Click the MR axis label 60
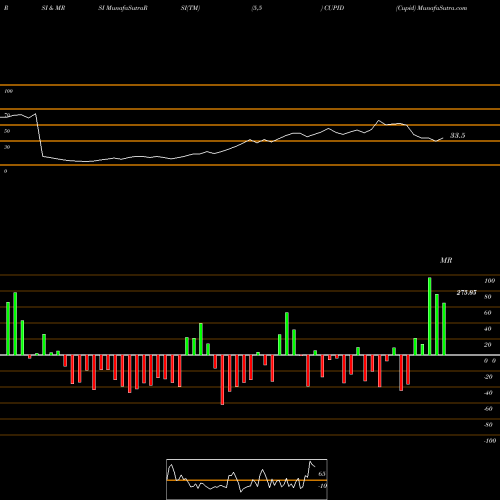 pos(488,313)
